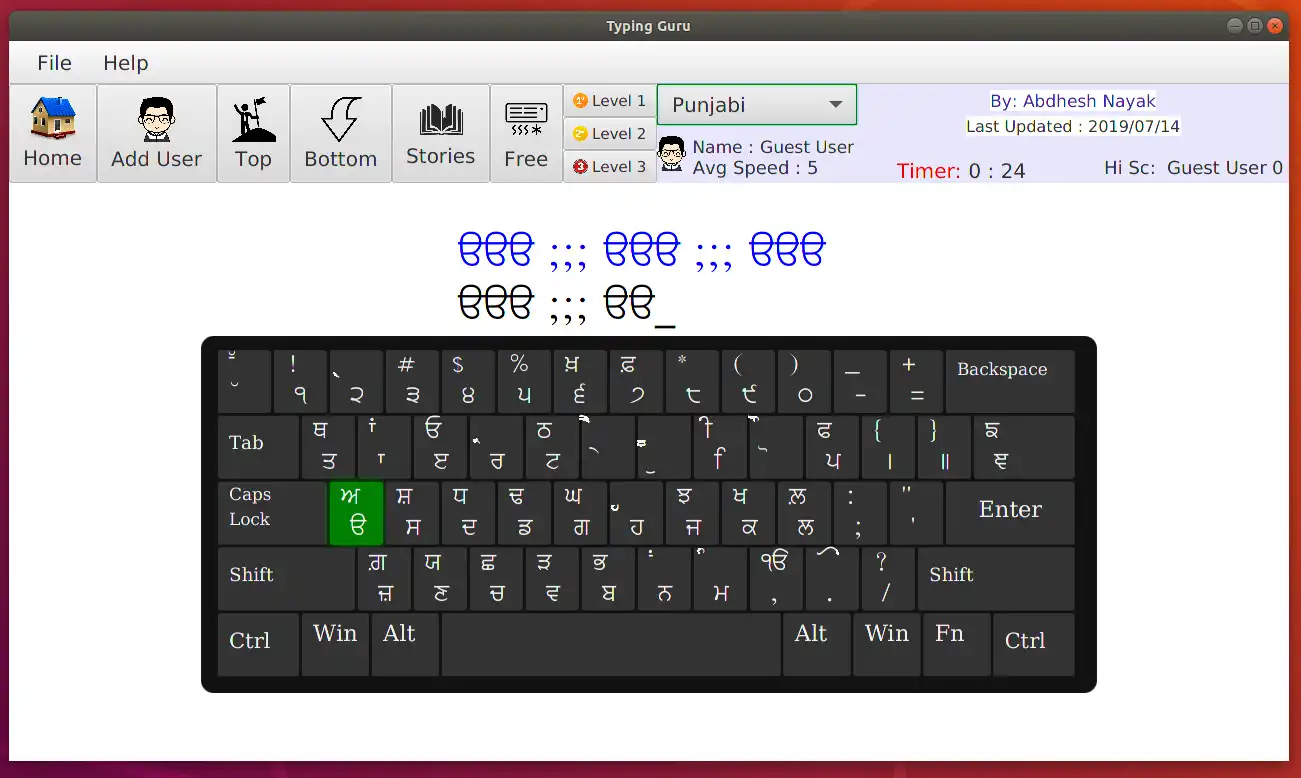Click the right curly brace } key

click(x=944, y=447)
